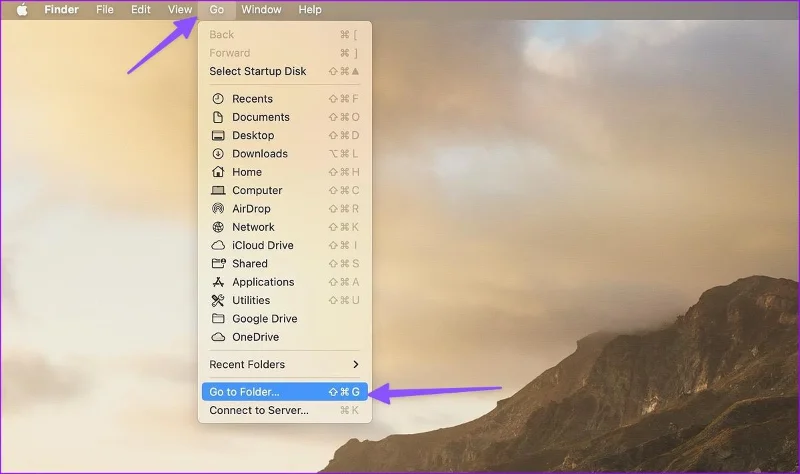The height and width of the screenshot is (474, 800).
Task: Click the Network globe icon
Action: [218, 227]
